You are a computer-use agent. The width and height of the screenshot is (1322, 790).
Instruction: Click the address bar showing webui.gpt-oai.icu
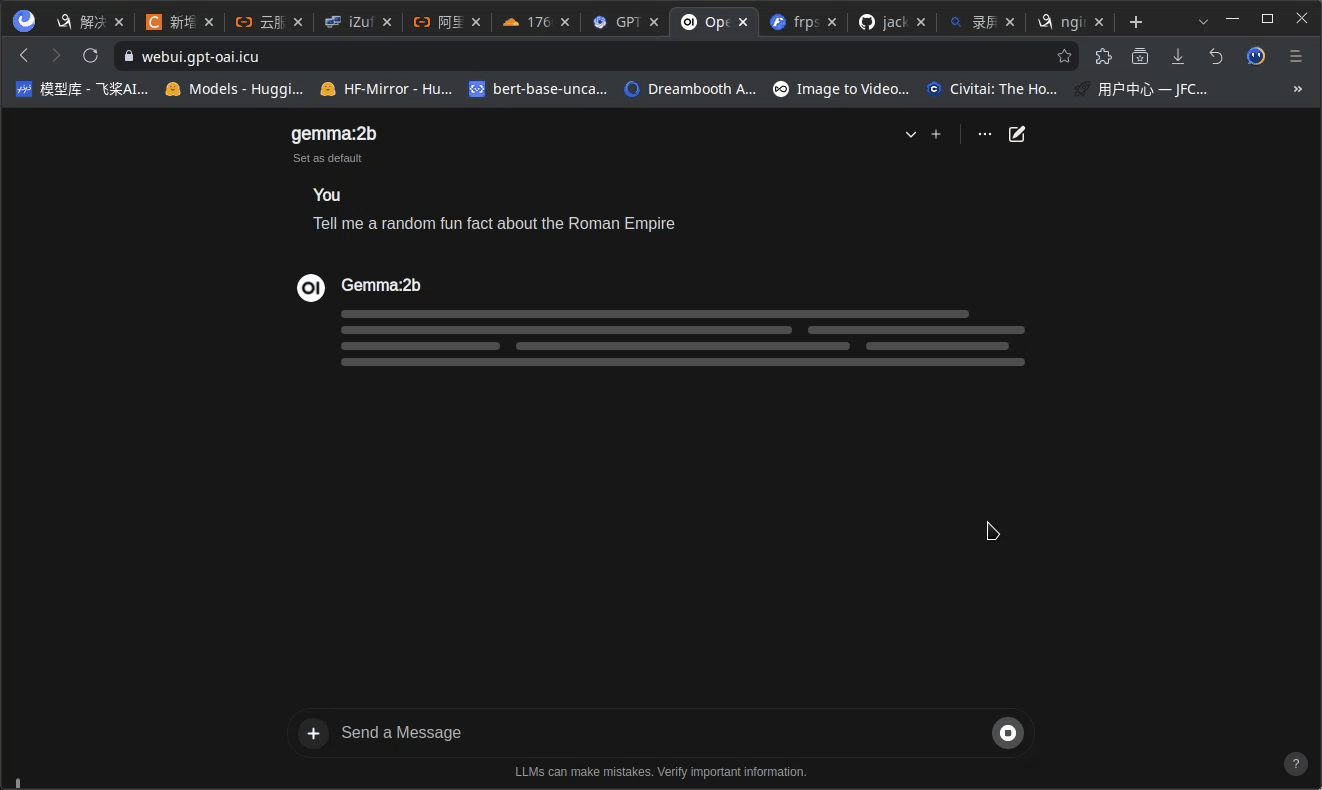coord(596,57)
